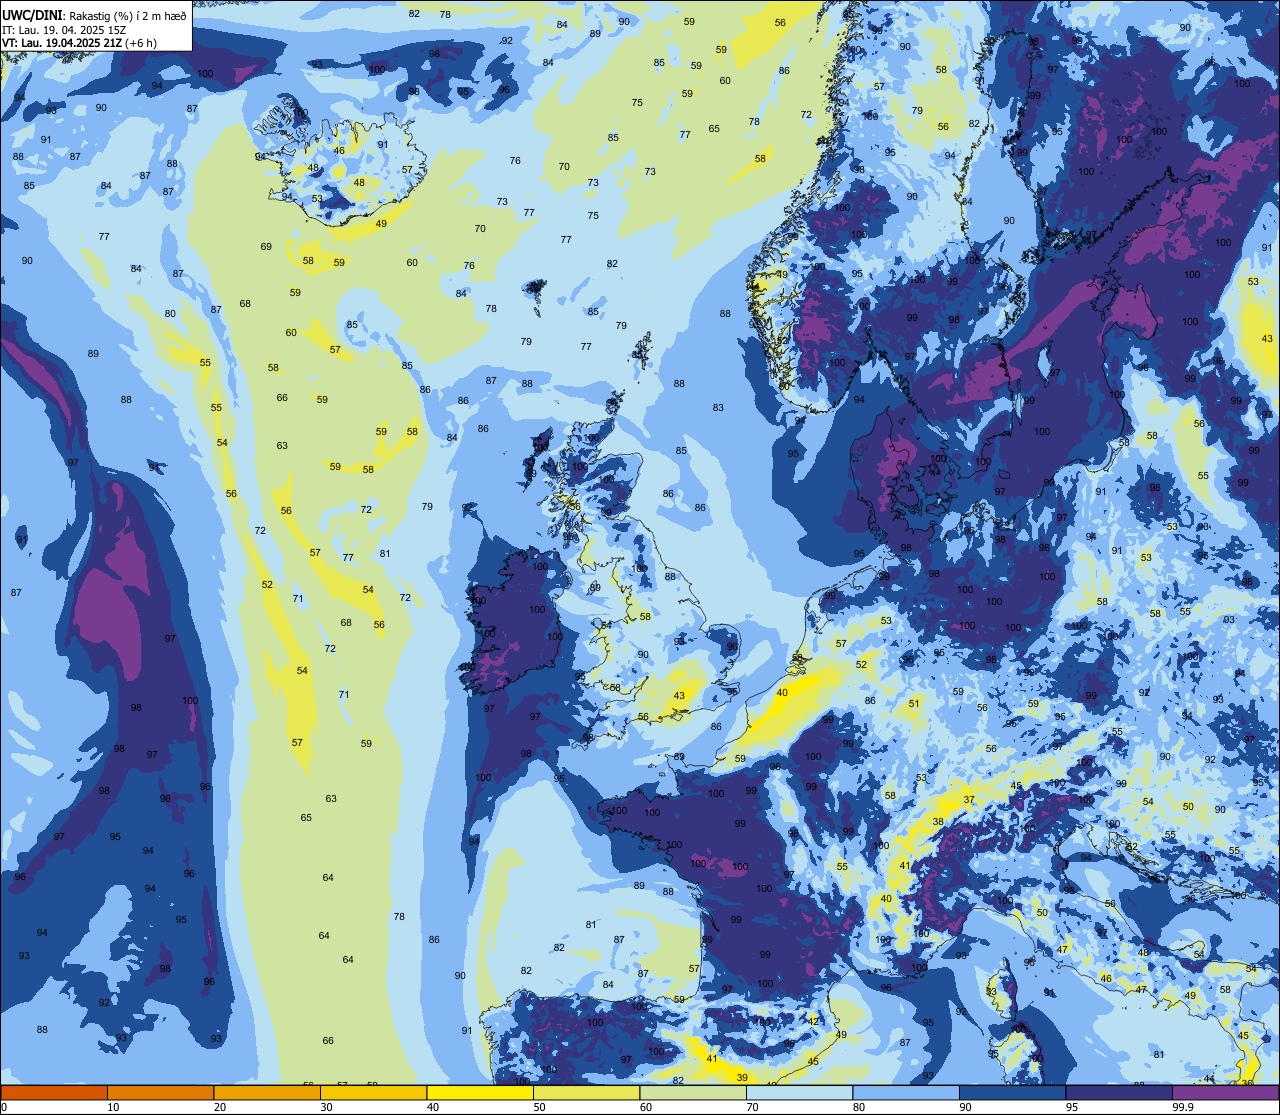This screenshot has height=1115, width=1280.
Task: Select the bright yellow 40–50 legend swatch
Action: pyautogui.click(x=480, y=1092)
